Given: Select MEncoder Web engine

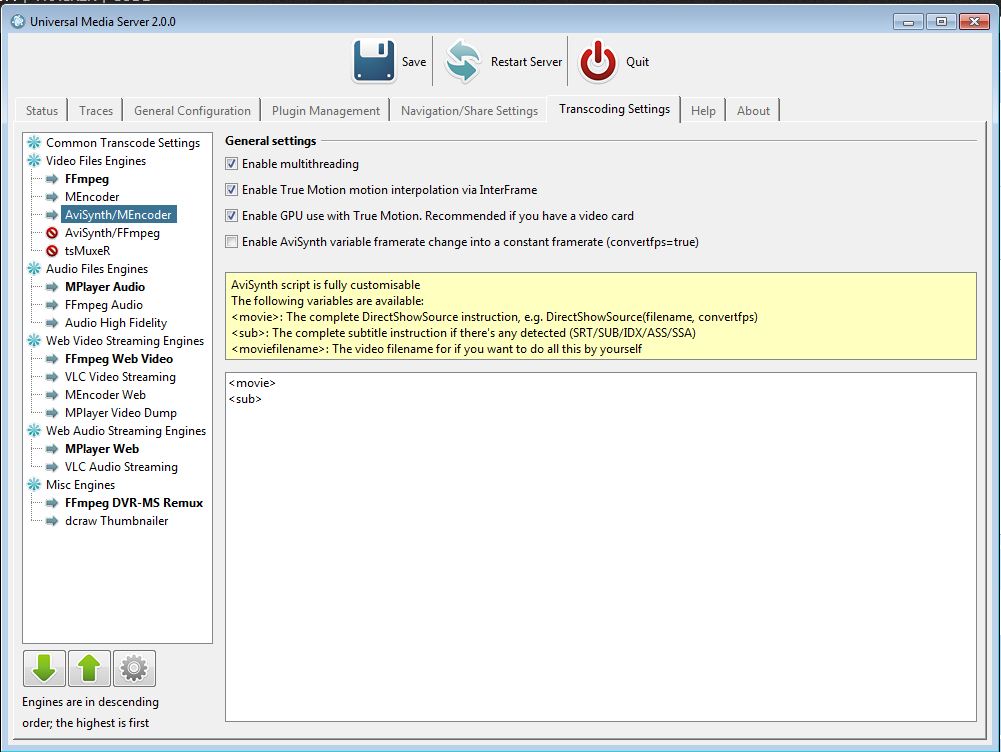Looking at the screenshot, I should pyautogui.click(x=105, y=395).
